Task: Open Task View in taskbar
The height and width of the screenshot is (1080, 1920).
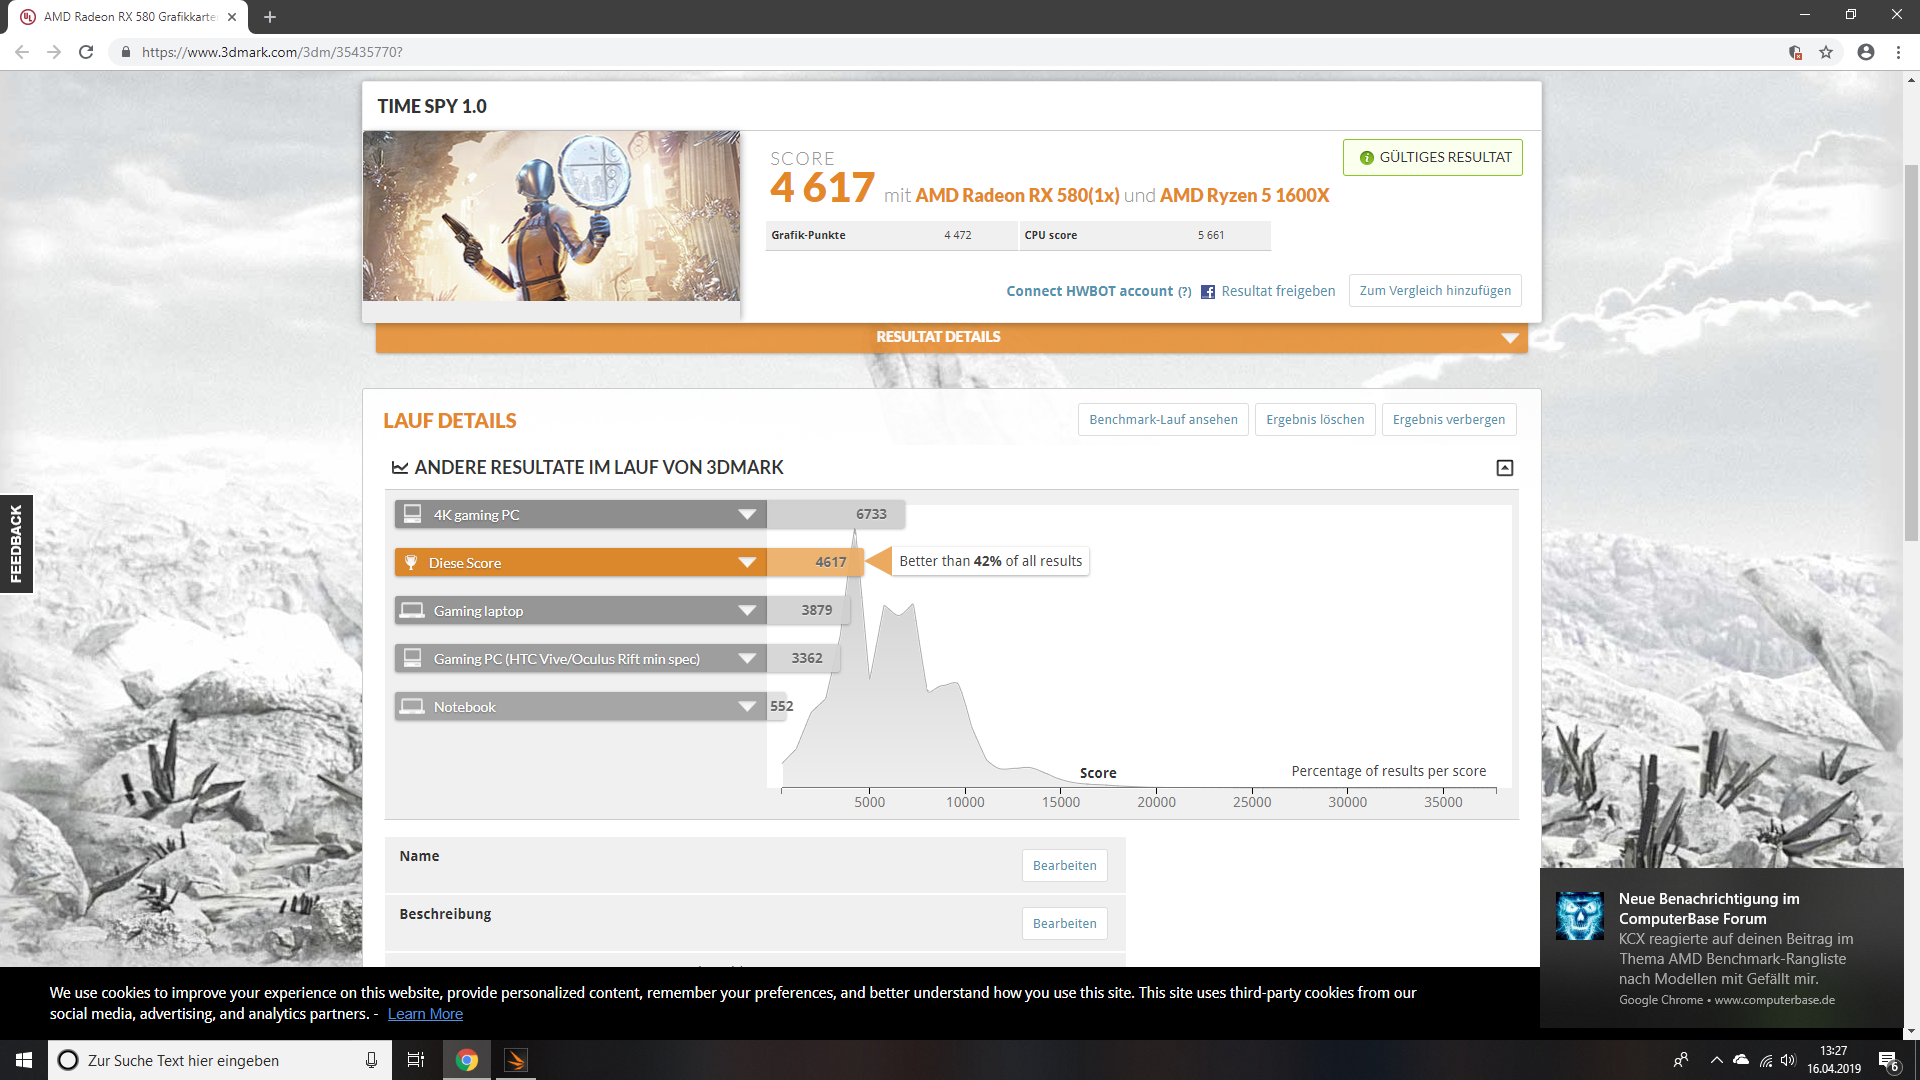Action: pos(416,1060)
